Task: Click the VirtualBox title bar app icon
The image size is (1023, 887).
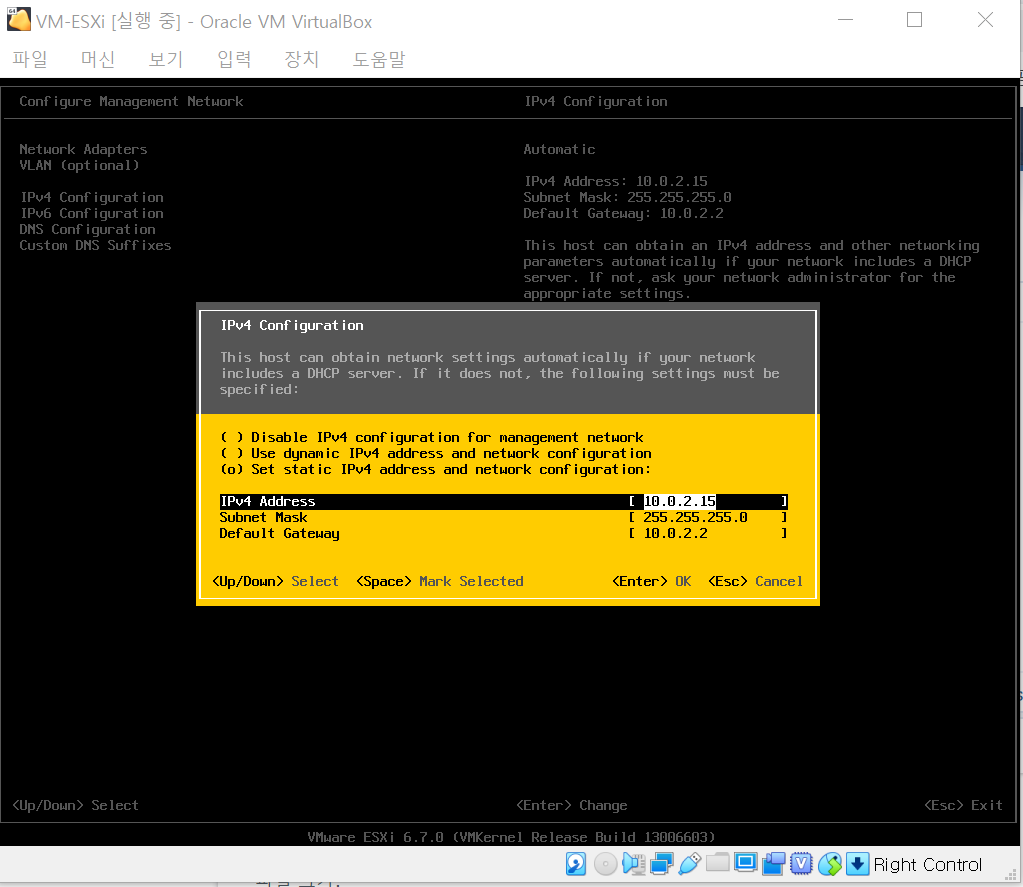Action: [18, 20]
